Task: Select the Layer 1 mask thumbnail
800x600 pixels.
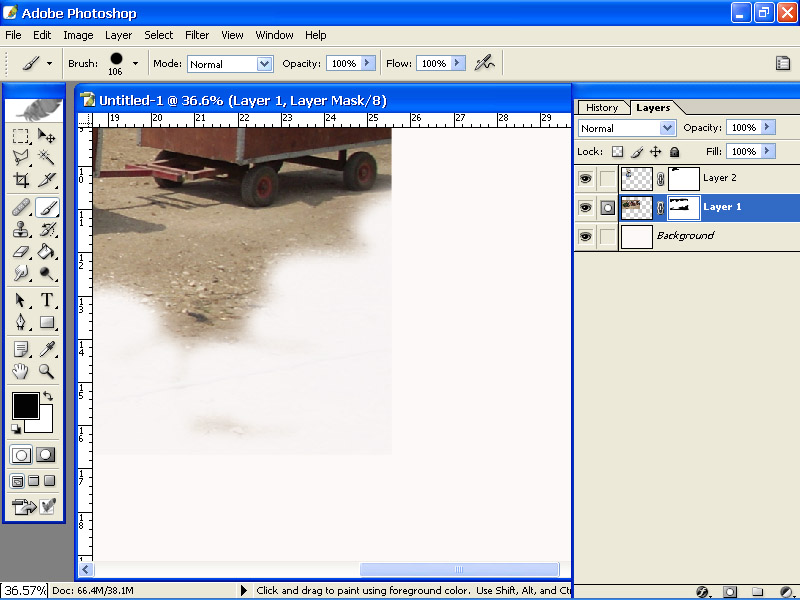Action: [684, 207]
